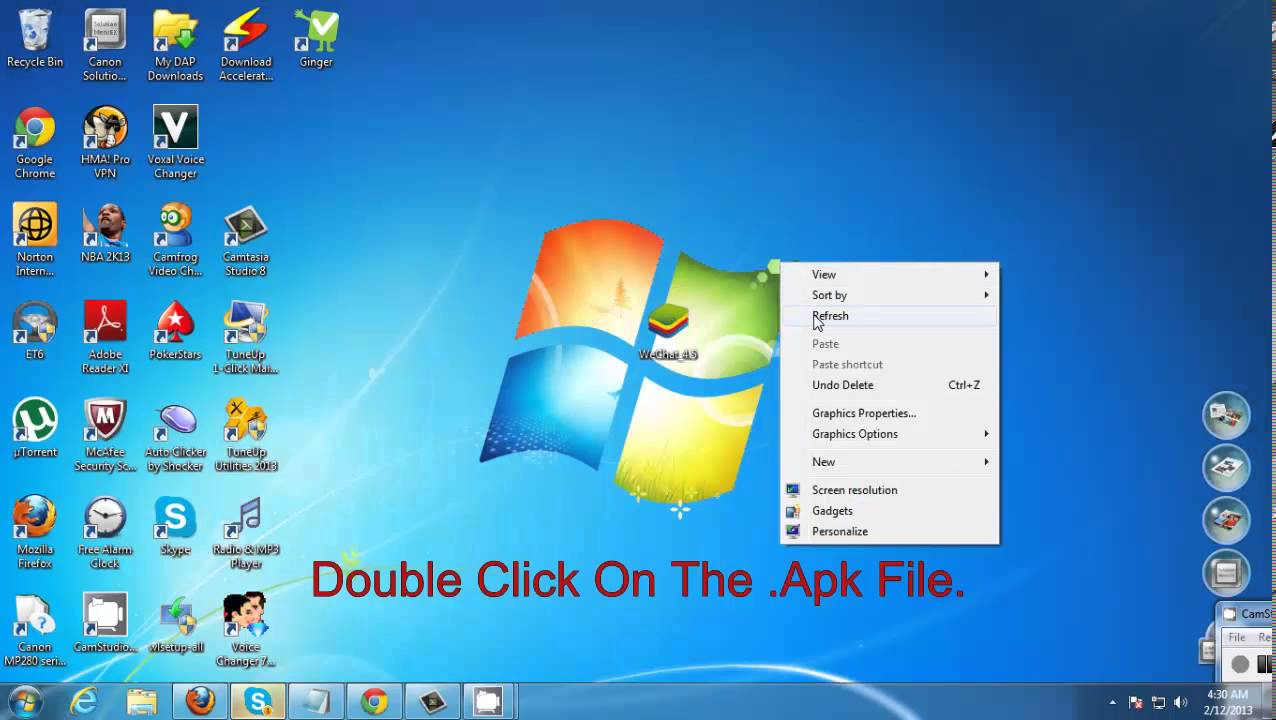Select the My DAP Downloads folder
Screen dimensions: 1276x720
pos(175,46)
